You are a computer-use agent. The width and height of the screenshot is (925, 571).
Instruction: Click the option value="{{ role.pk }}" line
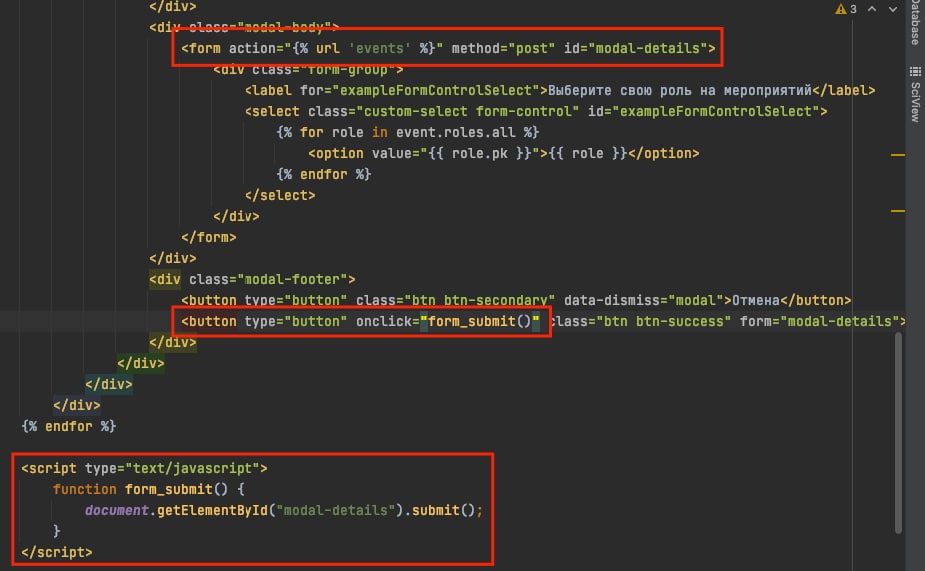click(x=504, y=153)
